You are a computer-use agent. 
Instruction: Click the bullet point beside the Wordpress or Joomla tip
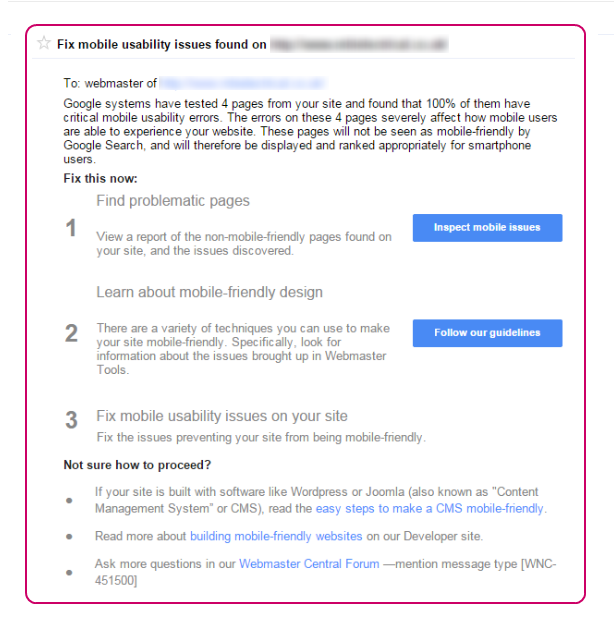tap(69, 501)
